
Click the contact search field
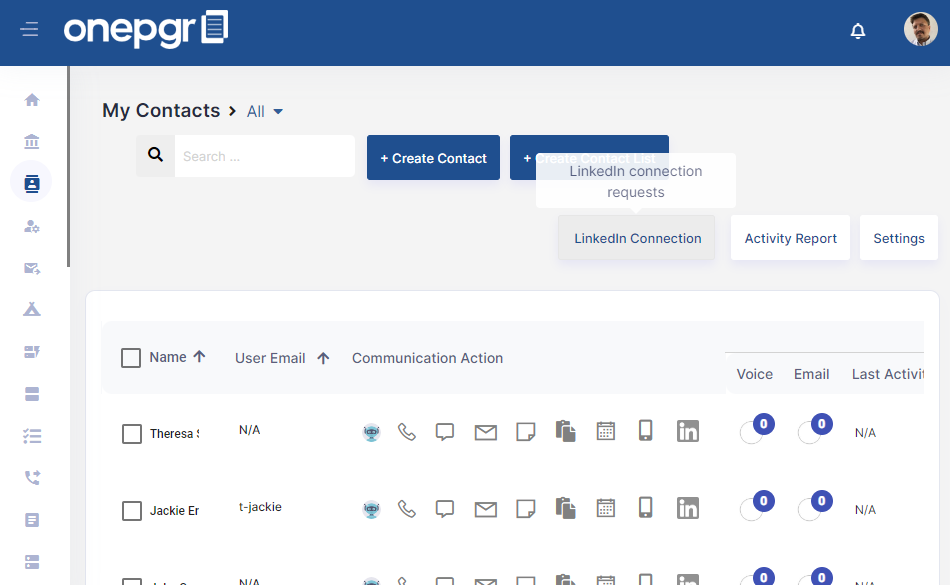click(265, 156)
